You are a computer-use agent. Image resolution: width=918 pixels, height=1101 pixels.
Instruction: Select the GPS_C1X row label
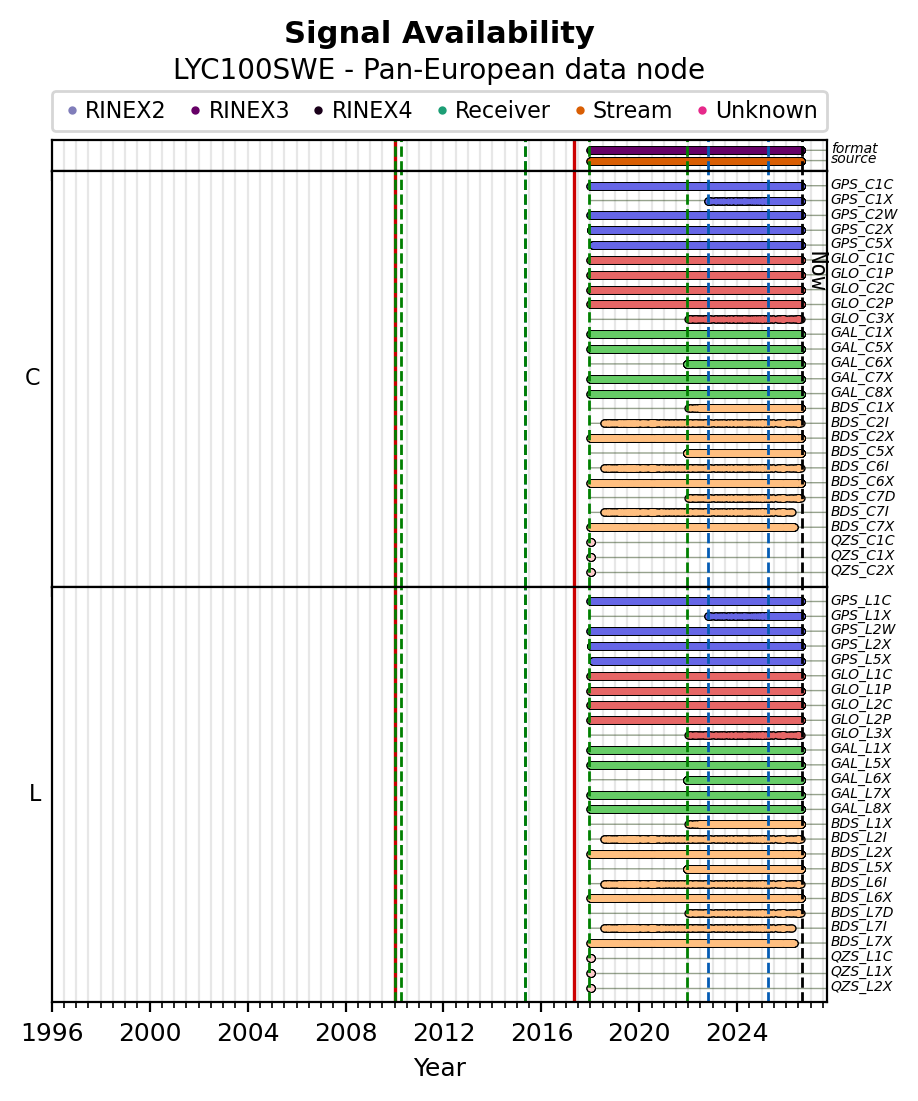862,199
